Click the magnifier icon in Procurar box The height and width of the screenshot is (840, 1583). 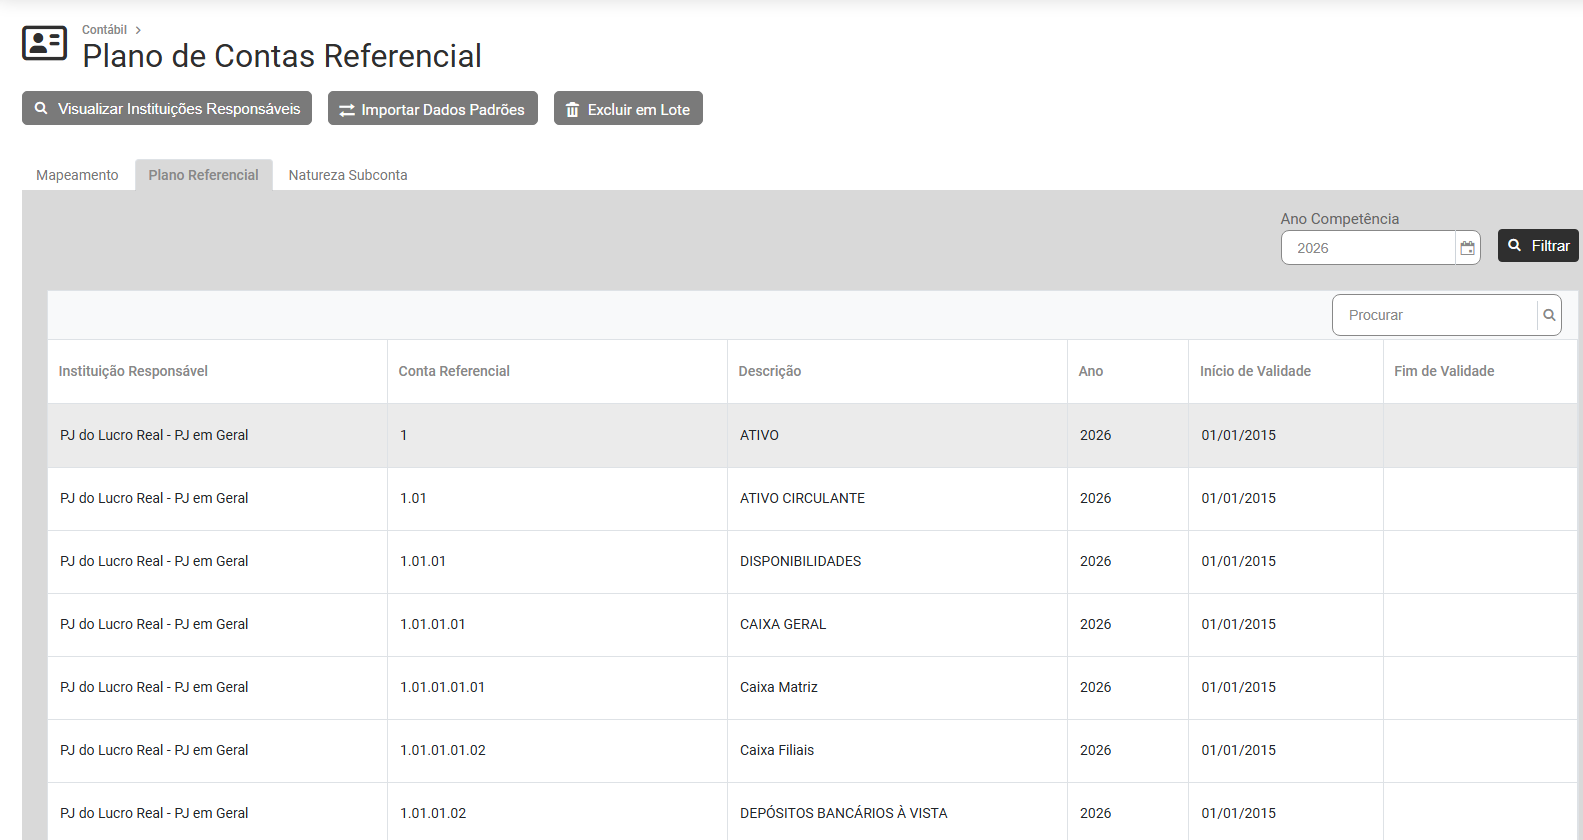tap(1549, 315)
